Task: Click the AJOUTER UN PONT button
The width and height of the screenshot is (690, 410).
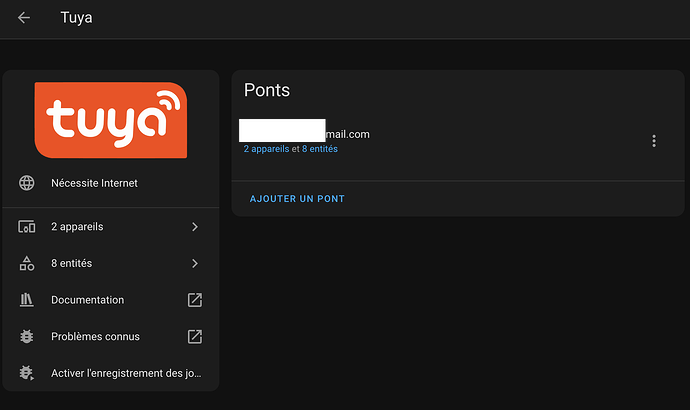Action: click(297, 199)
